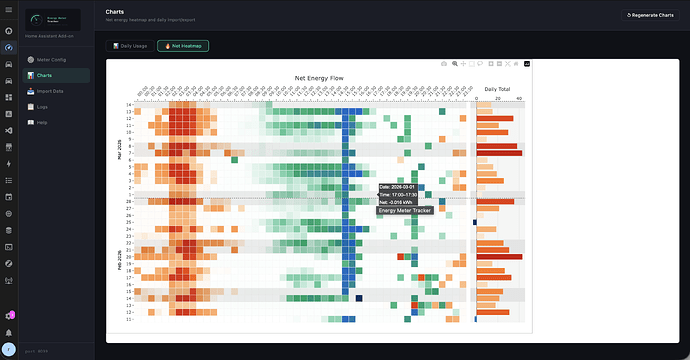Open the database stack sidebar icon
690x360 pixels.
click(8, 231)
